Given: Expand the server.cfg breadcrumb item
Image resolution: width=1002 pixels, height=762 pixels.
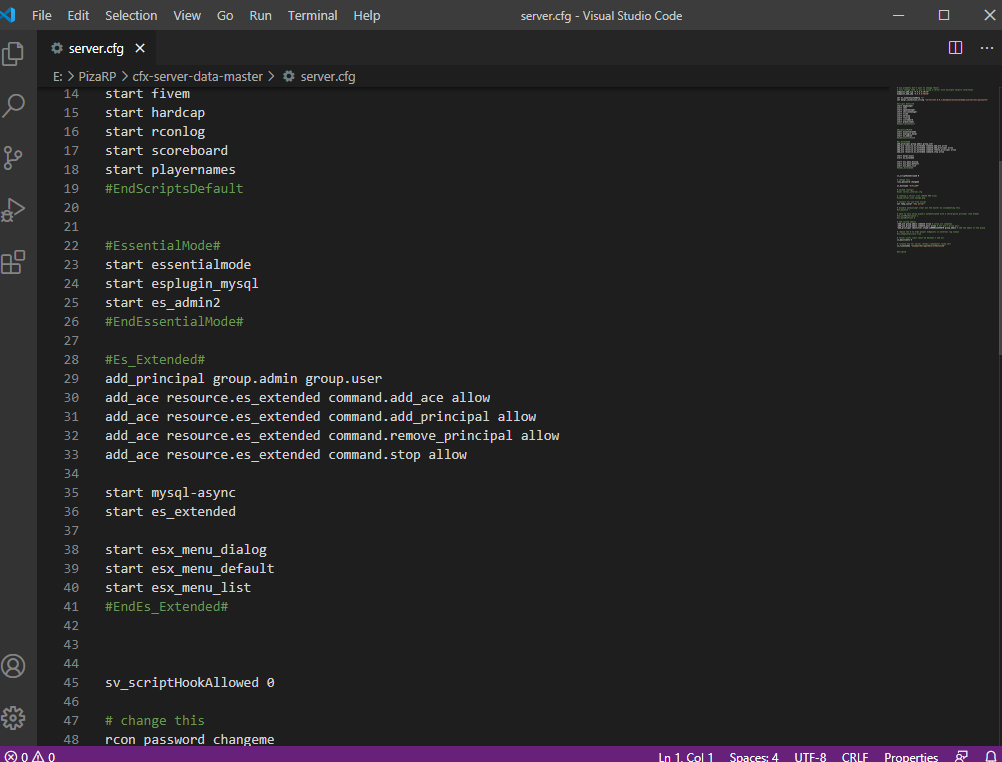Looking at the screenshot, I should click(x=328, y=76).
